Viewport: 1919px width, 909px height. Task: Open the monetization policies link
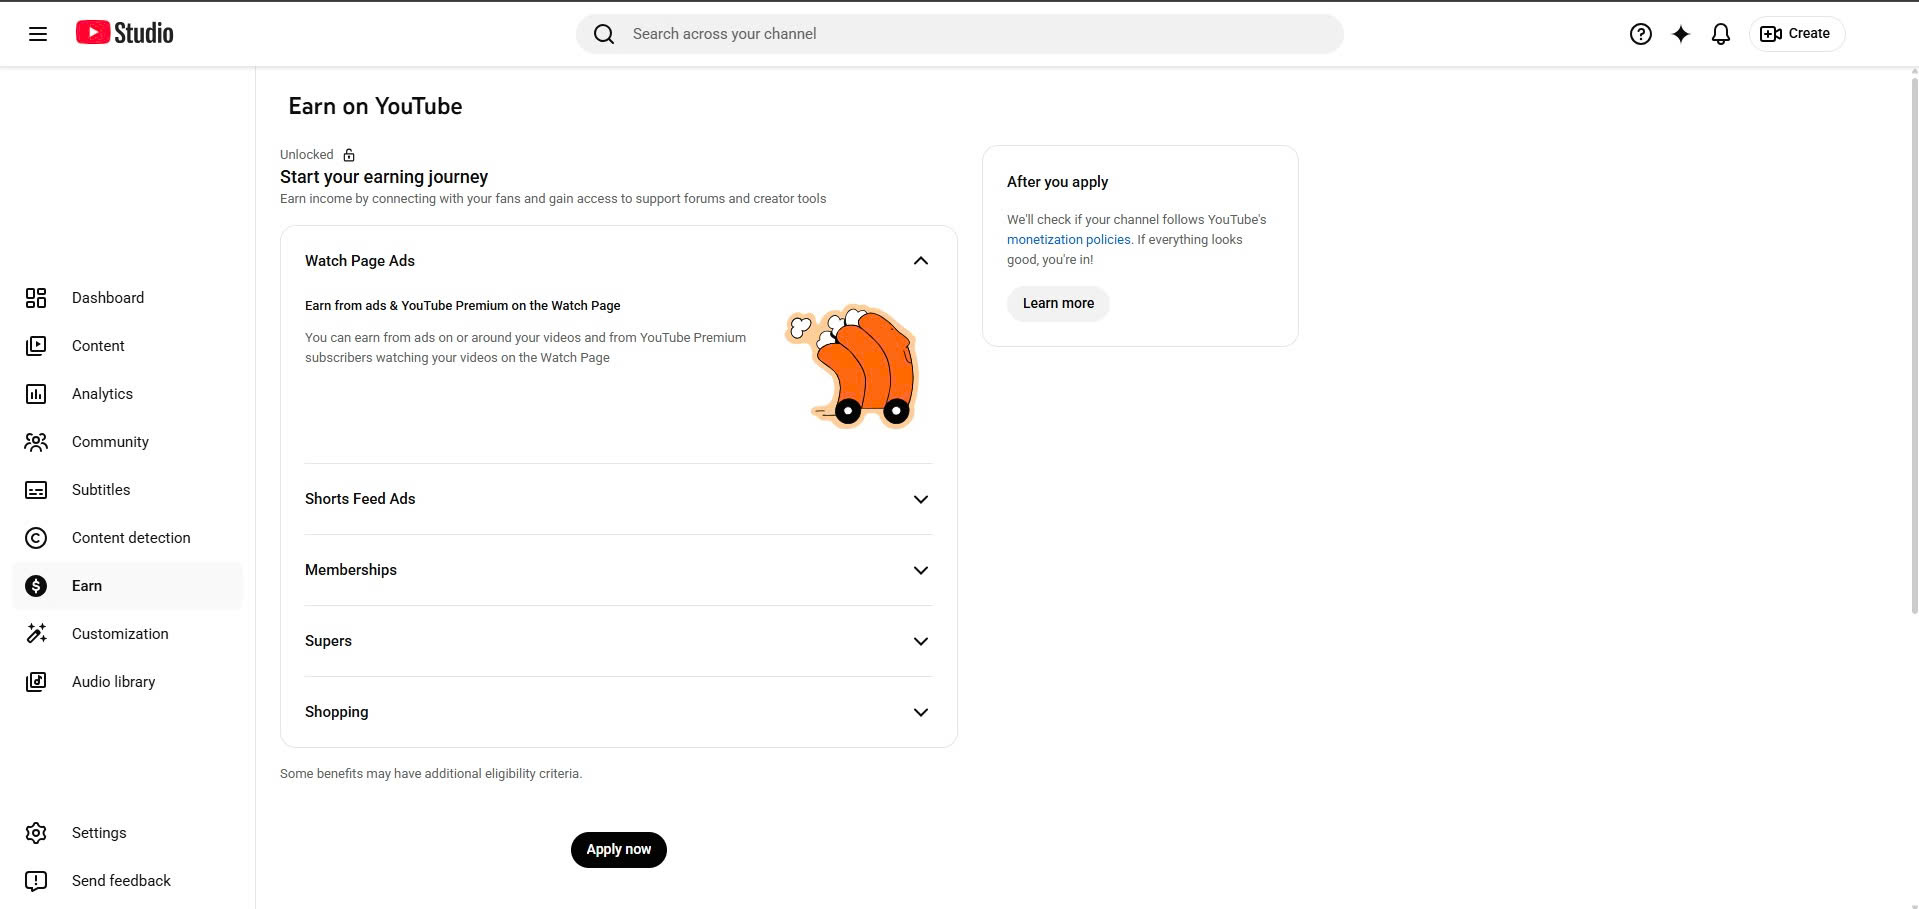1068,240
